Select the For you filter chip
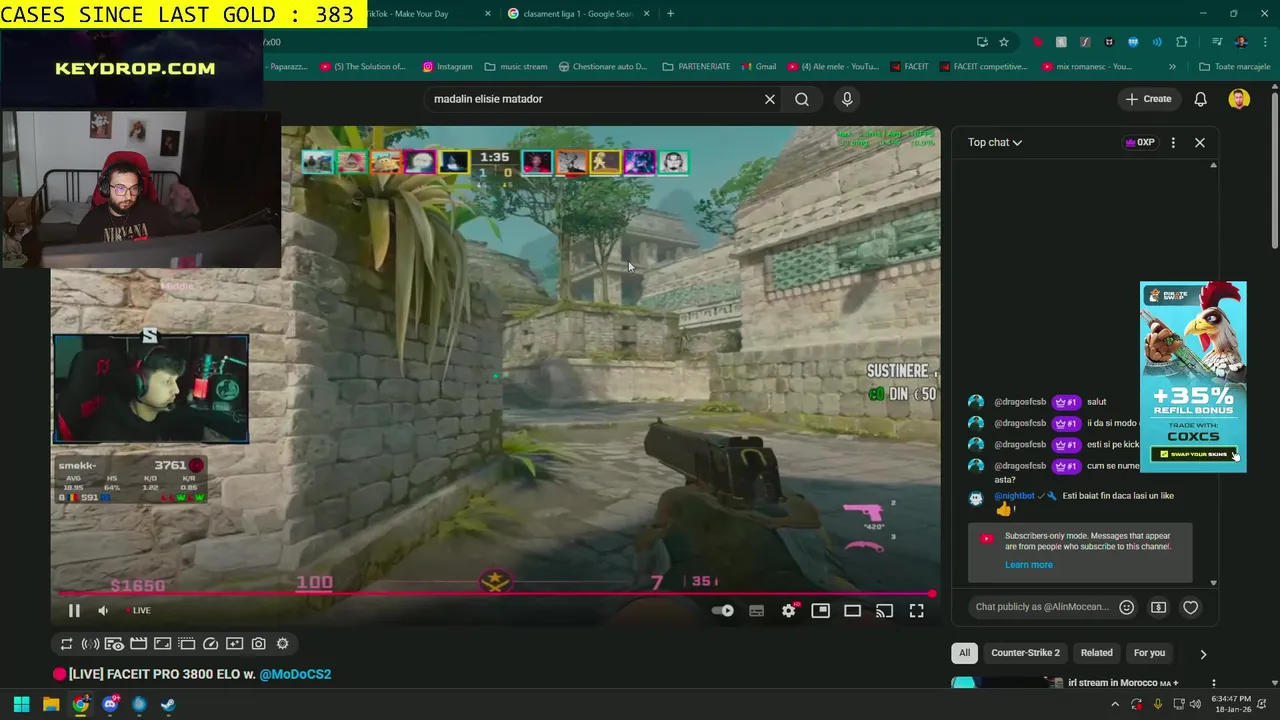Image resolution: width=1280 pixels, height=720 pixels. (x=1149, y=653)
